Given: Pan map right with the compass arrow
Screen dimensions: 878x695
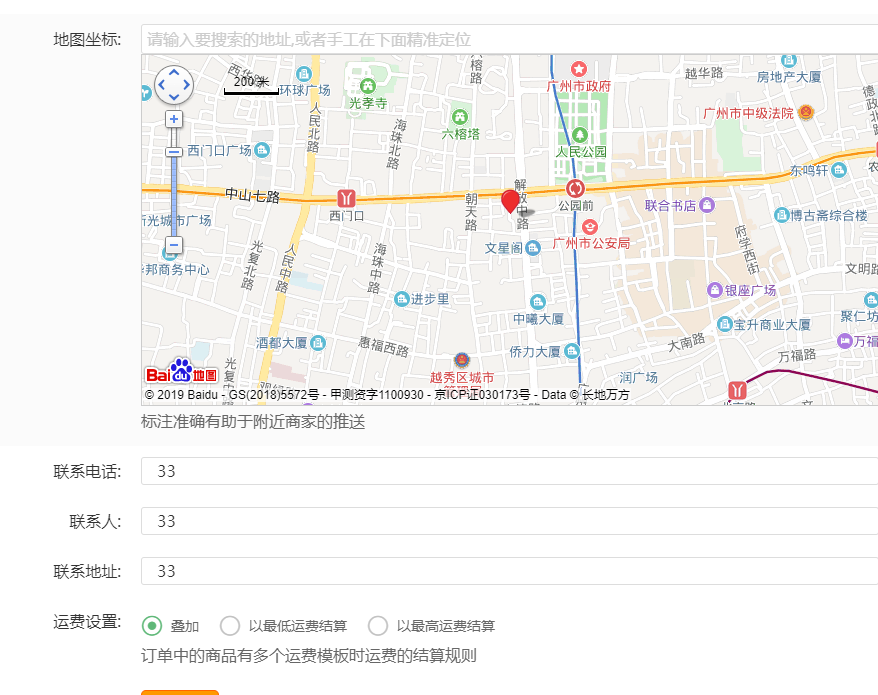Looking at the screenshot, I should 187,85.
